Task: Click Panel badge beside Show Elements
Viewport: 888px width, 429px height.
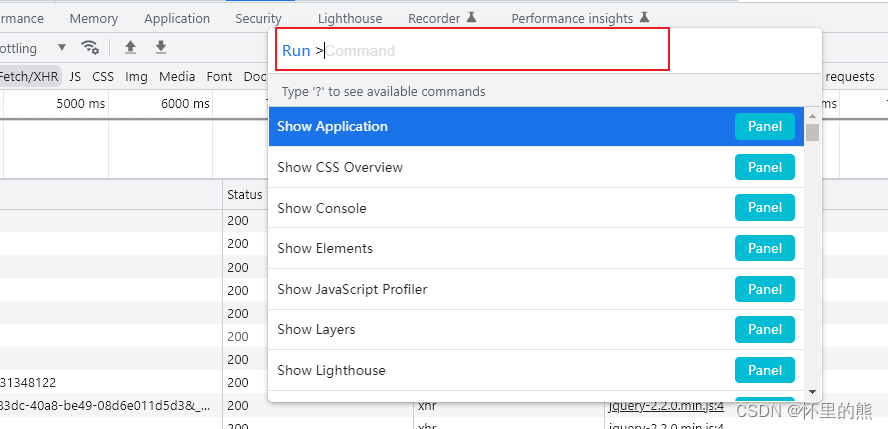Action: tap(765, 248)
